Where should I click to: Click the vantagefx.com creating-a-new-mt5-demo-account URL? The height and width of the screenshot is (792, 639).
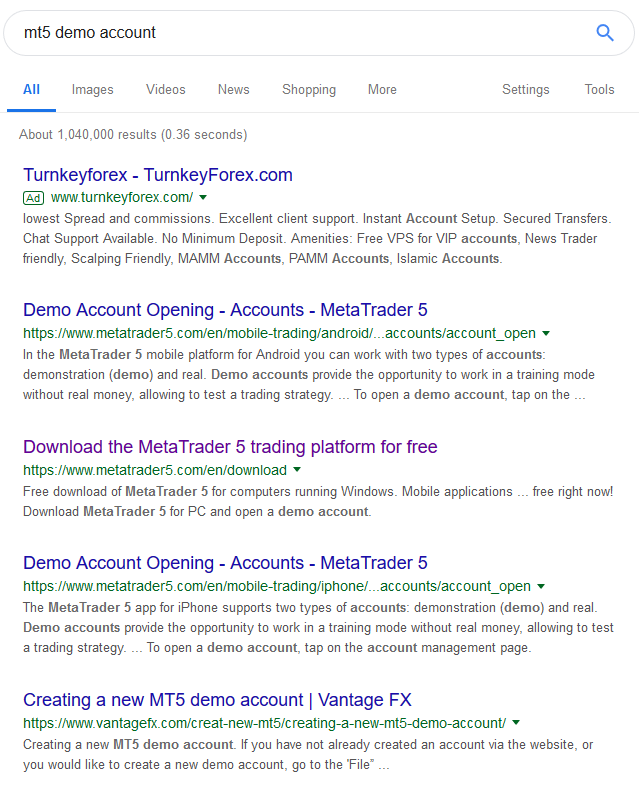pos(265,723)
